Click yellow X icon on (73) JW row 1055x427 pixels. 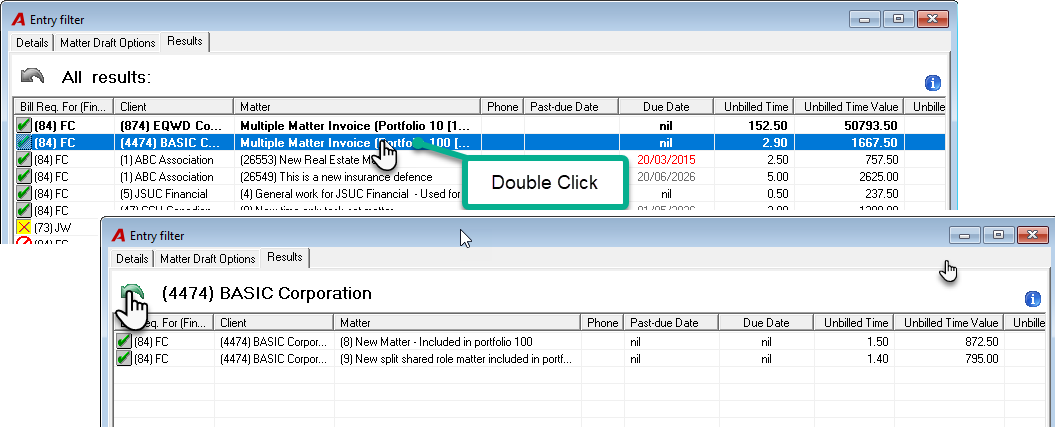(x=24, y=227)
